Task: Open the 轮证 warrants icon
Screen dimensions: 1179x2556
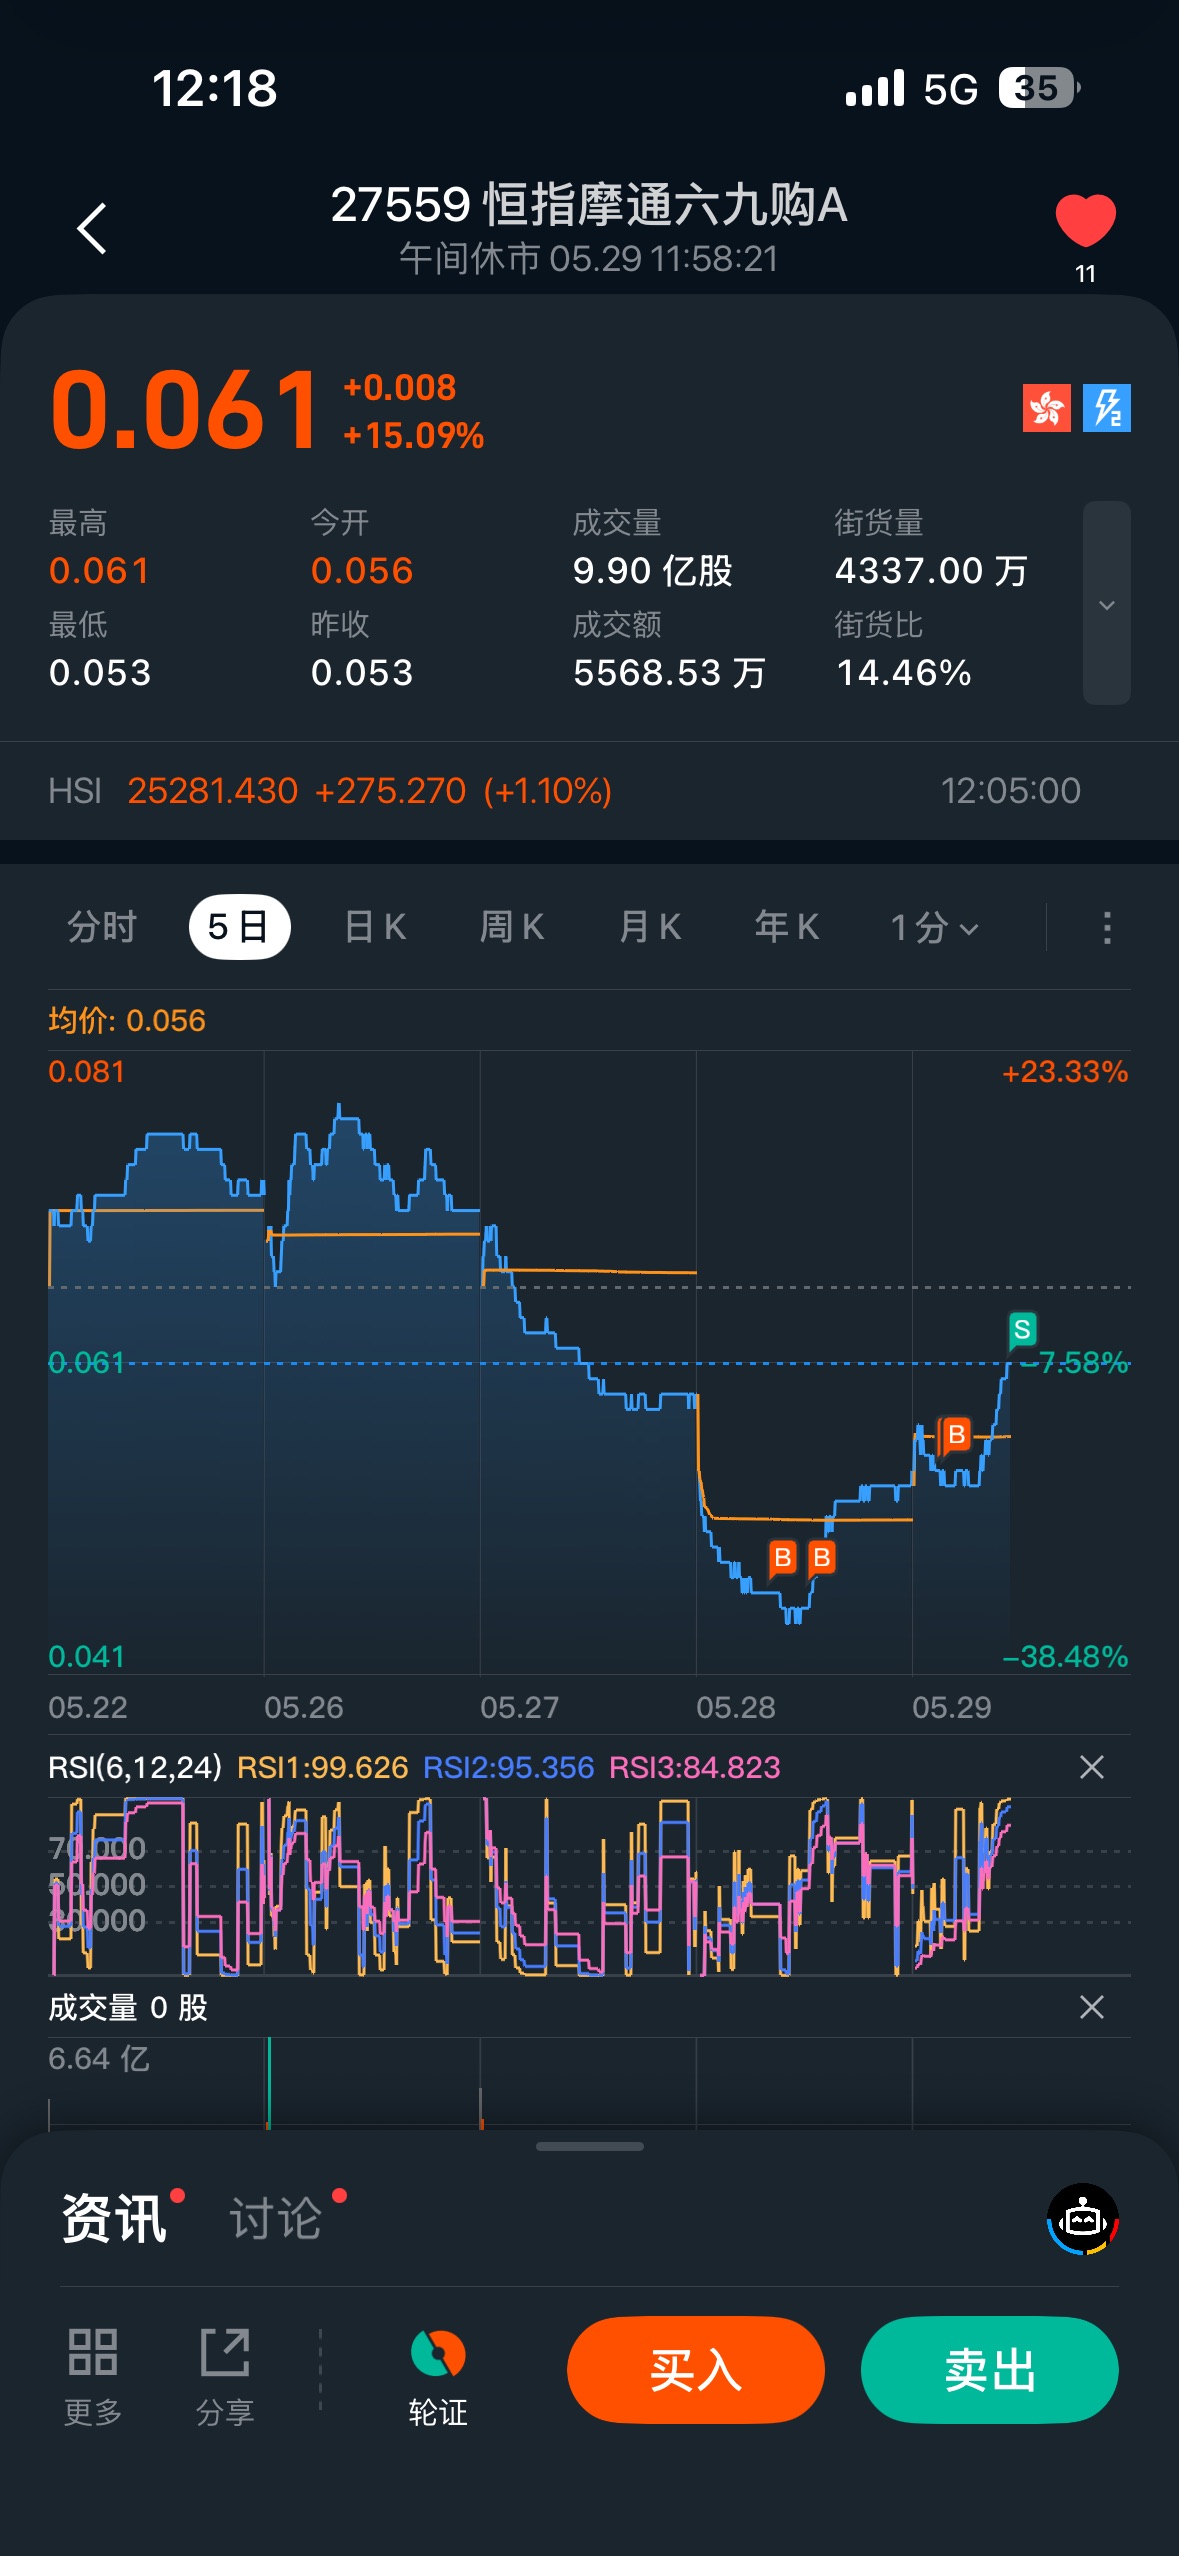Action: pyautogui.click(x=438, y=2377)
